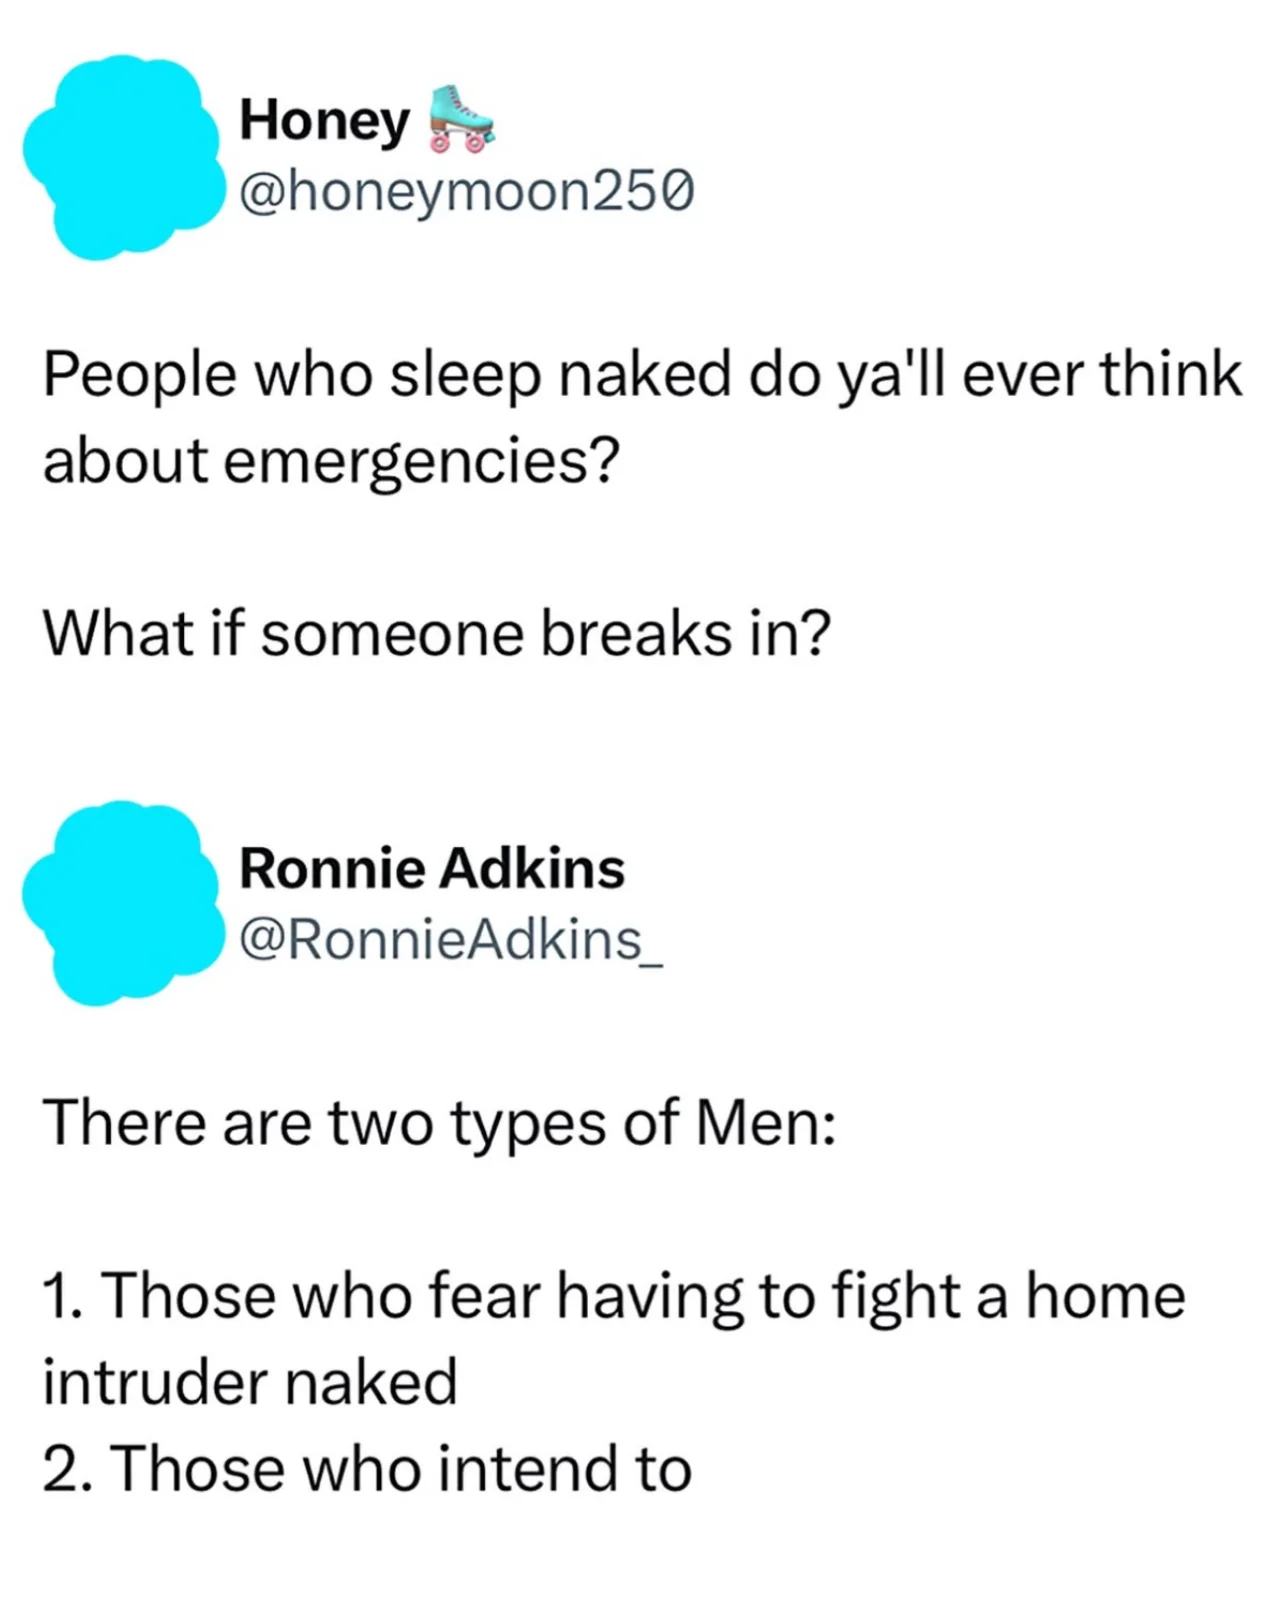This screenshot has height=1600, width=1277.
Task: Click the line starting "1. Those who fear"
Action: tap(613, 1296)
